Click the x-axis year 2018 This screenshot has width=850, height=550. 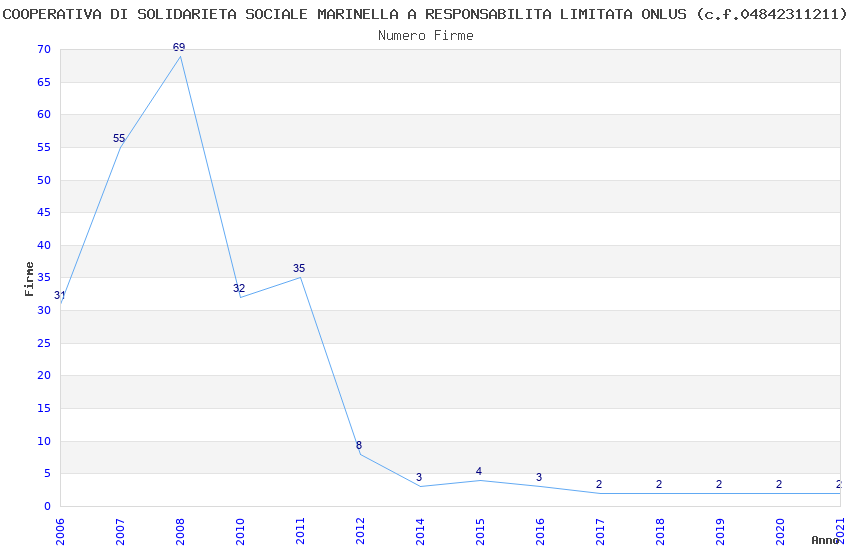(x=660, y=531)
